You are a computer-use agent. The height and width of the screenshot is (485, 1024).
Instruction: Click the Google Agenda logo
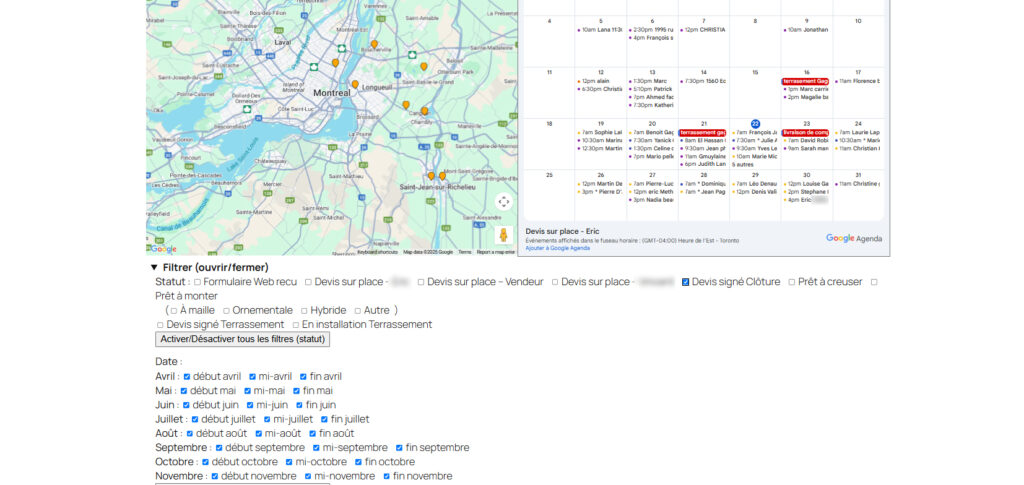[x=854, y=238]
